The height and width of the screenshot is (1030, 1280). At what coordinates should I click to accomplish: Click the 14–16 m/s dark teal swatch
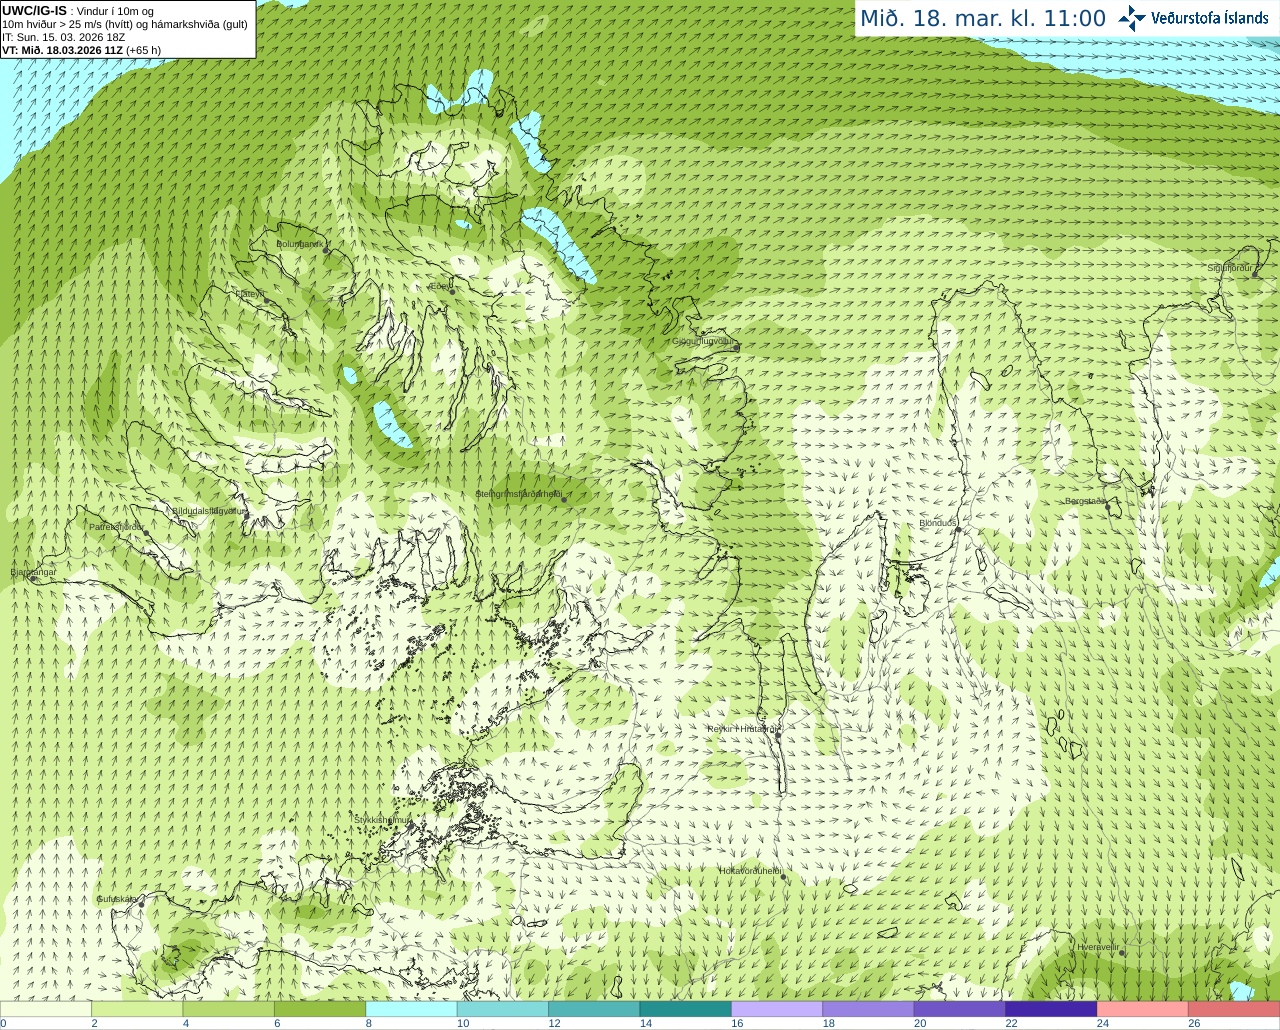click(686, 1009)
